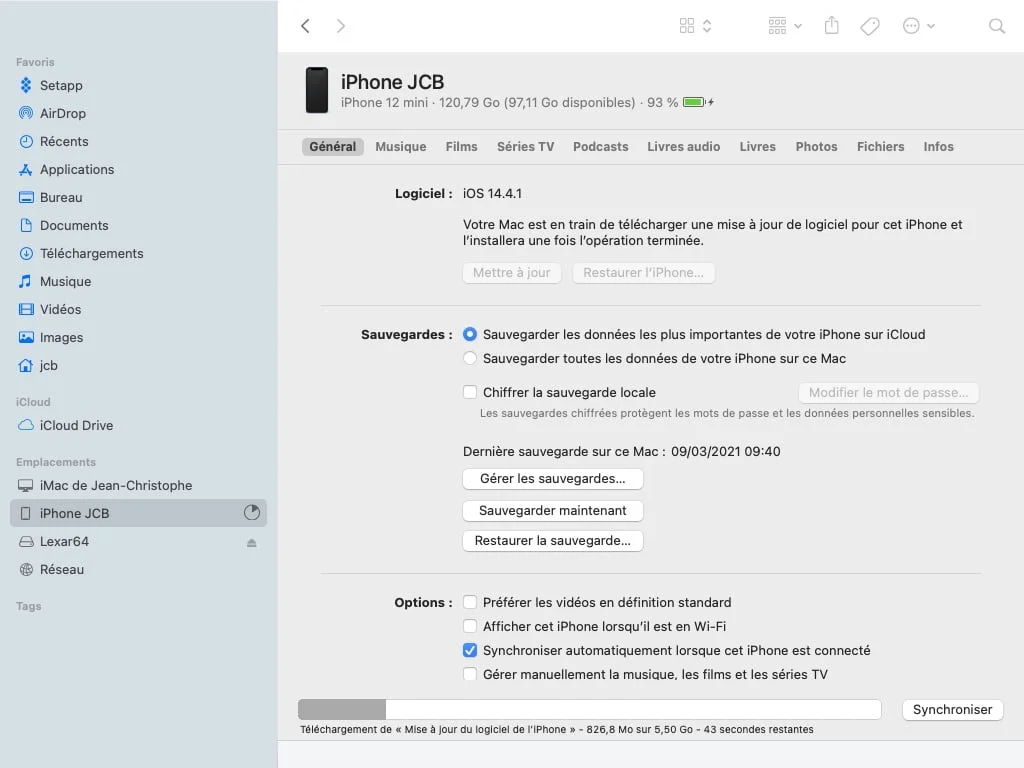Switch to the Infos tab
The width and height of the screenshot is (1024, 768).
(938, 147)
